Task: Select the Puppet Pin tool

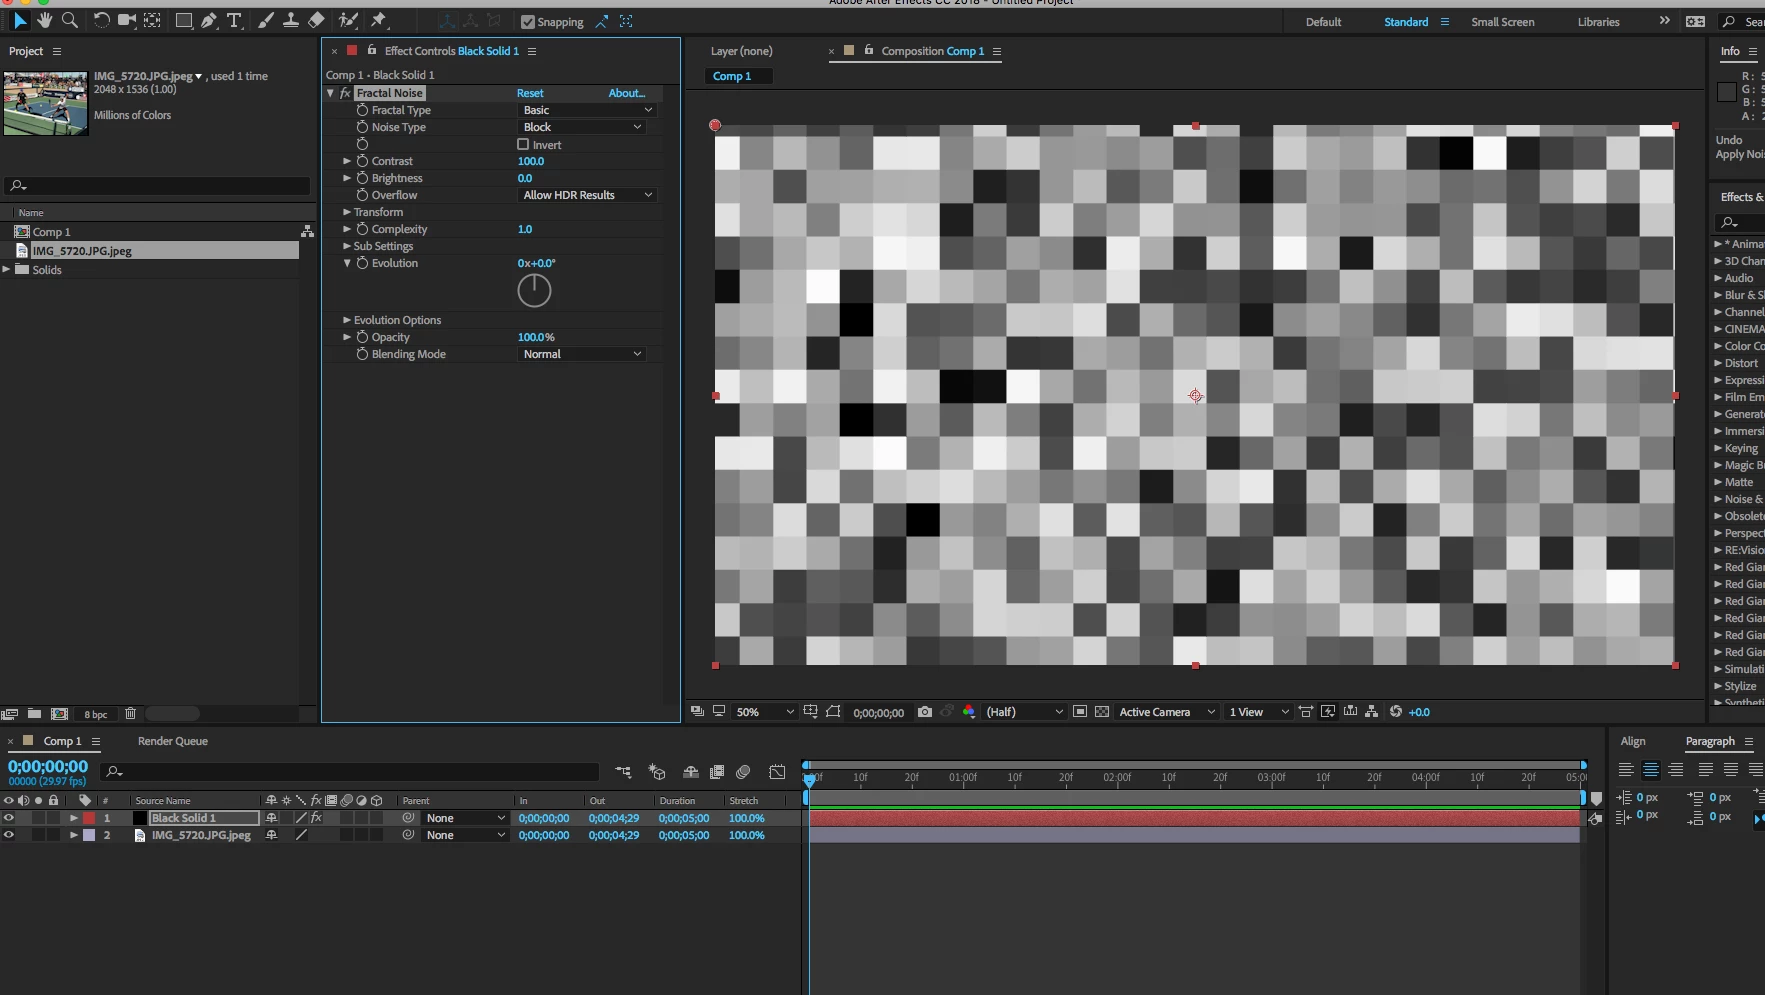Action: tap(379, 20)
